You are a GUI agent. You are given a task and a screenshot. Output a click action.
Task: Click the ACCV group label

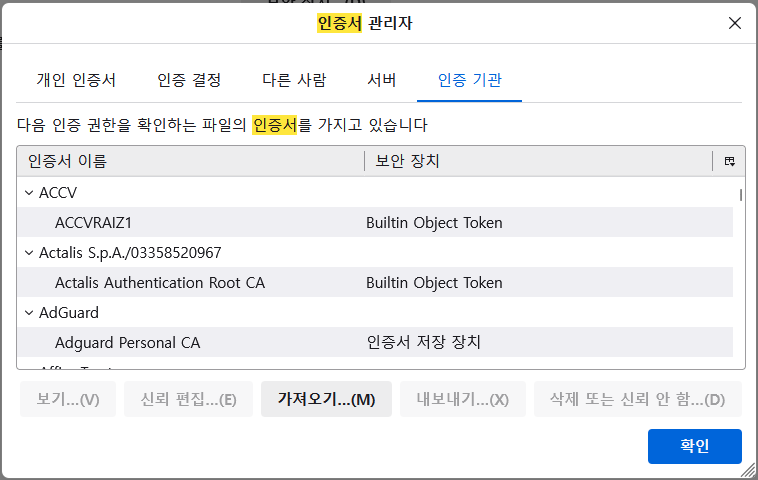58,193
